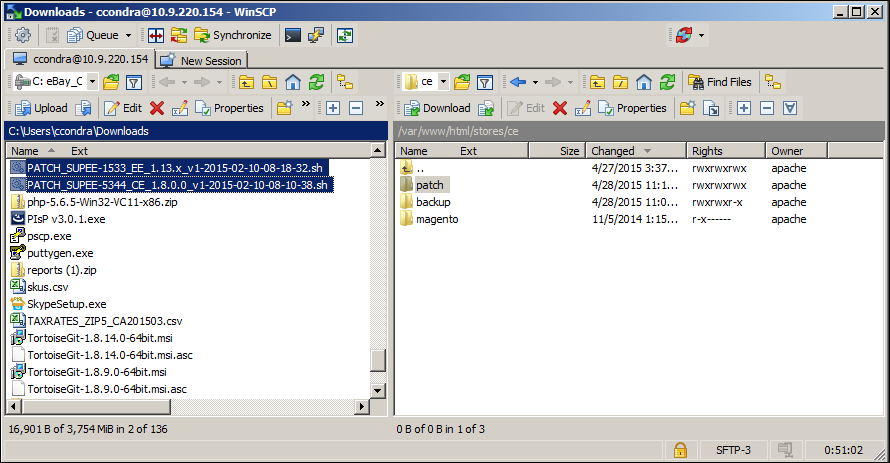This screenshot has width=890, height=463.
Task: Rename selected local file icon
Action: pyautogui.click(x=180, y=108)
